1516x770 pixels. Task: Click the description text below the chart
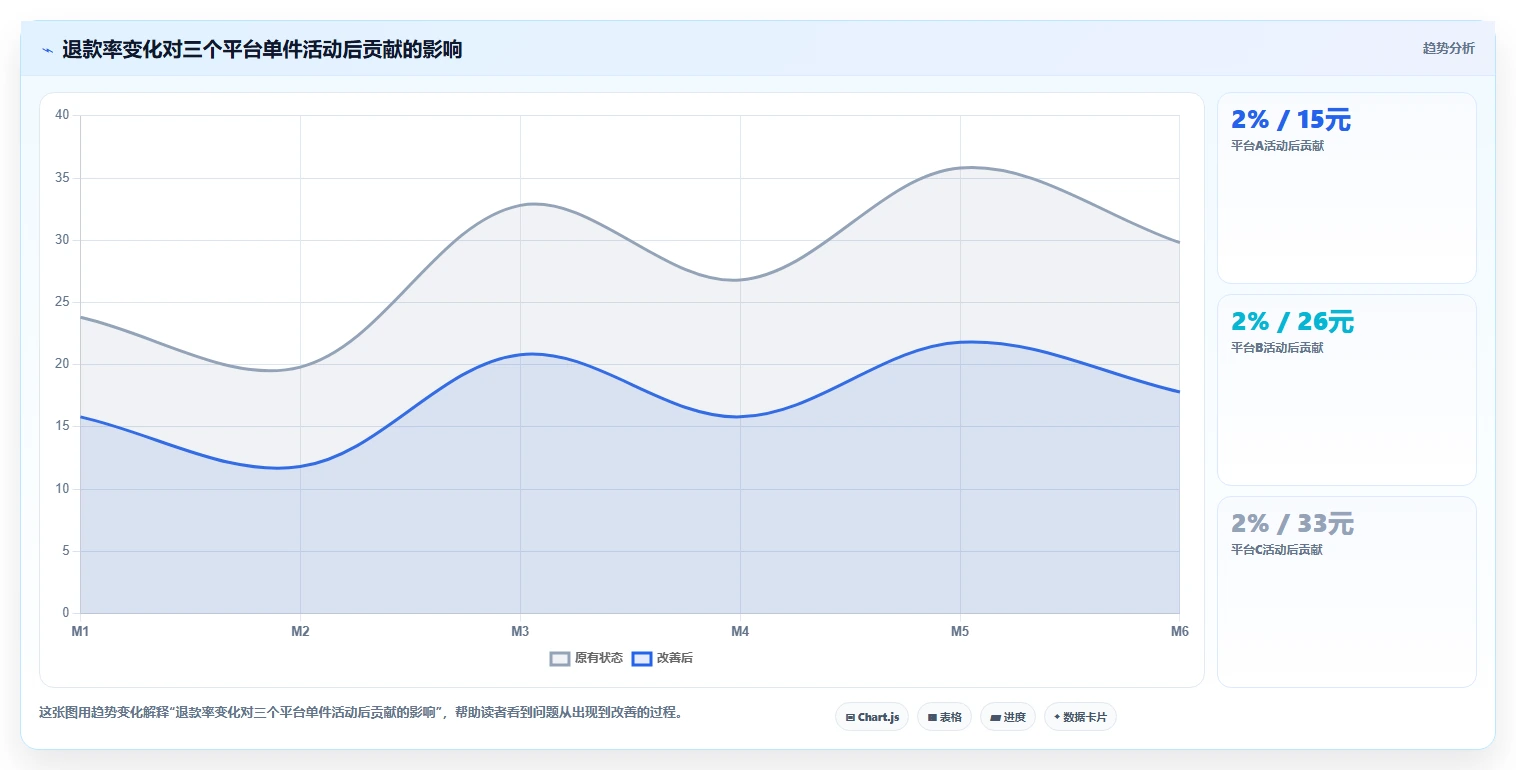pyautogui.click(x=361, y=713)
